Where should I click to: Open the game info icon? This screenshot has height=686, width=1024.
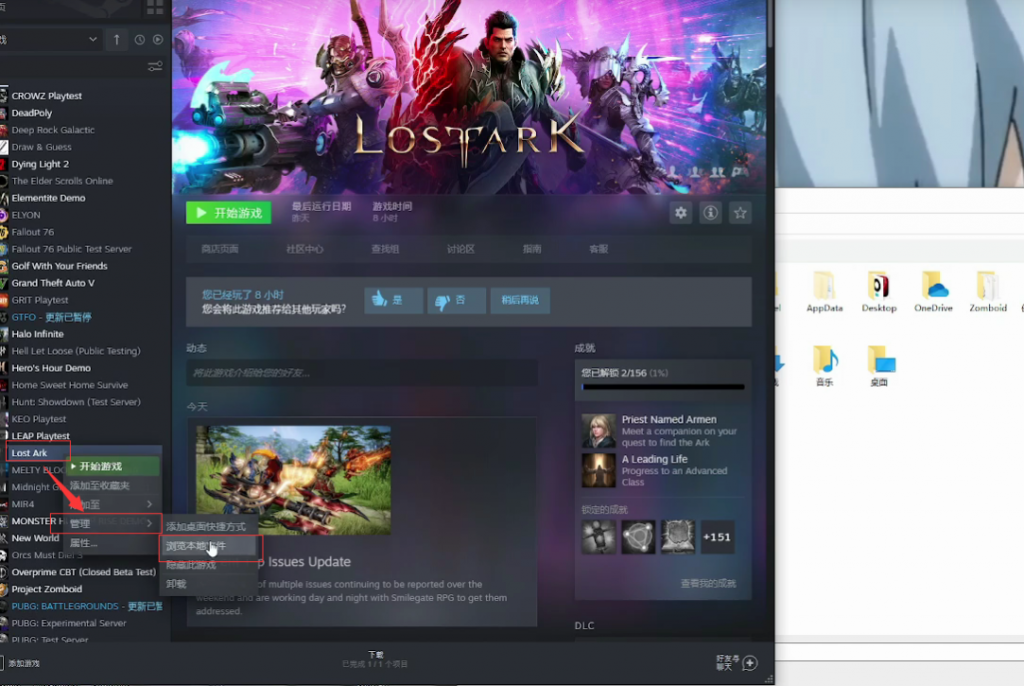[711, 213]
